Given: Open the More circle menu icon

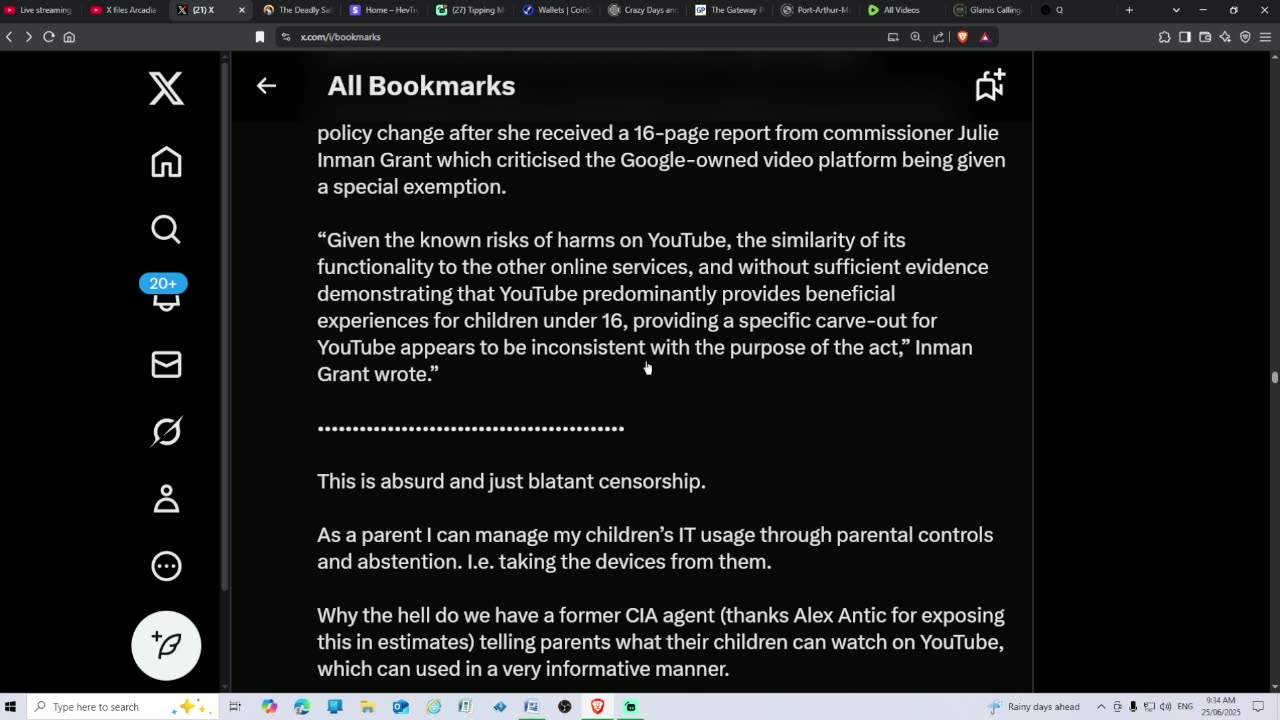Looking at the screenshot, I should [166, 566].
